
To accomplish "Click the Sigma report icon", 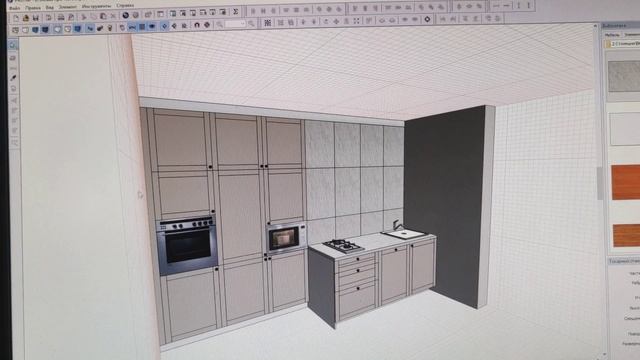I will pyautogui.click(x=236, y=12).
